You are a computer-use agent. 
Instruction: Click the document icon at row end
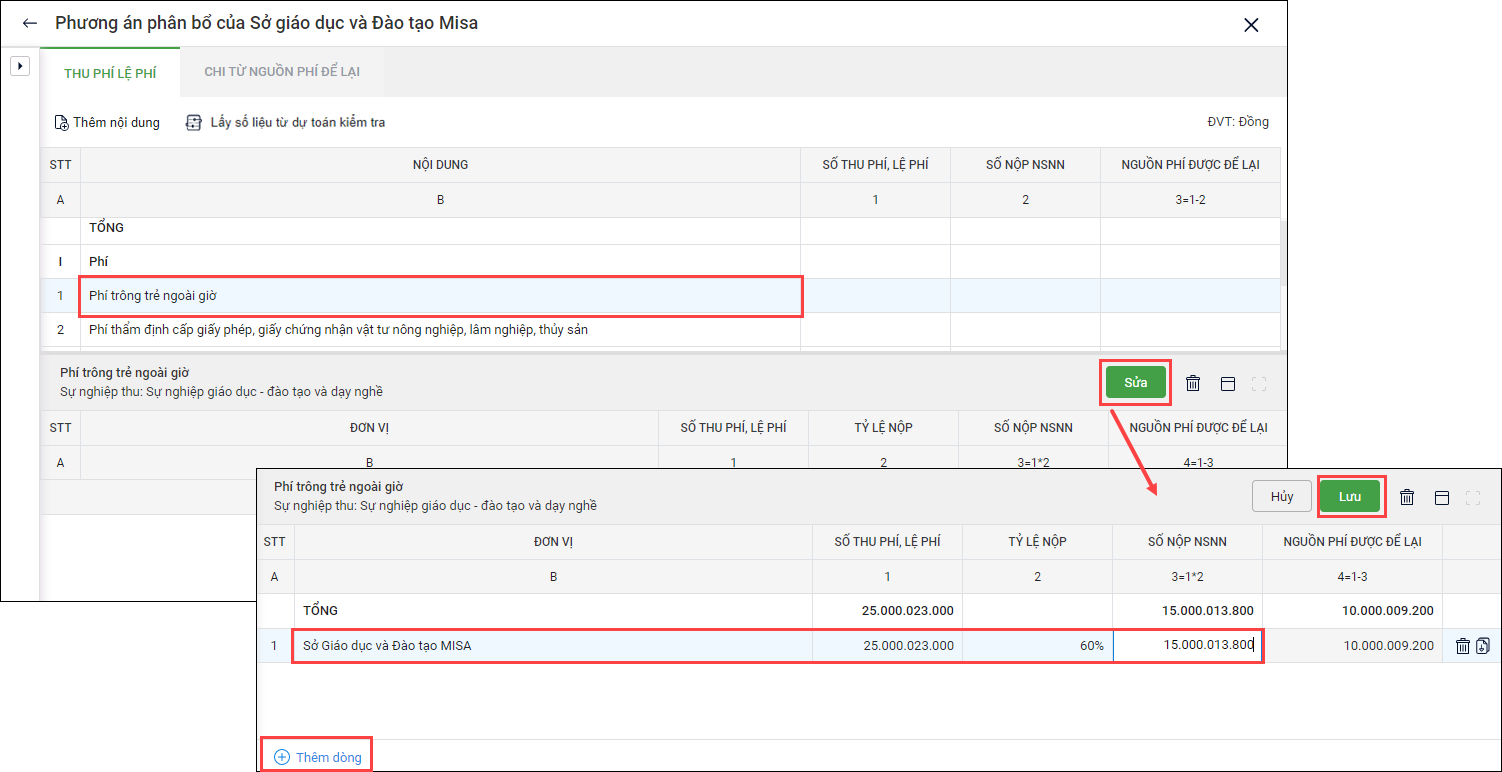click(x=1482, y=646)
